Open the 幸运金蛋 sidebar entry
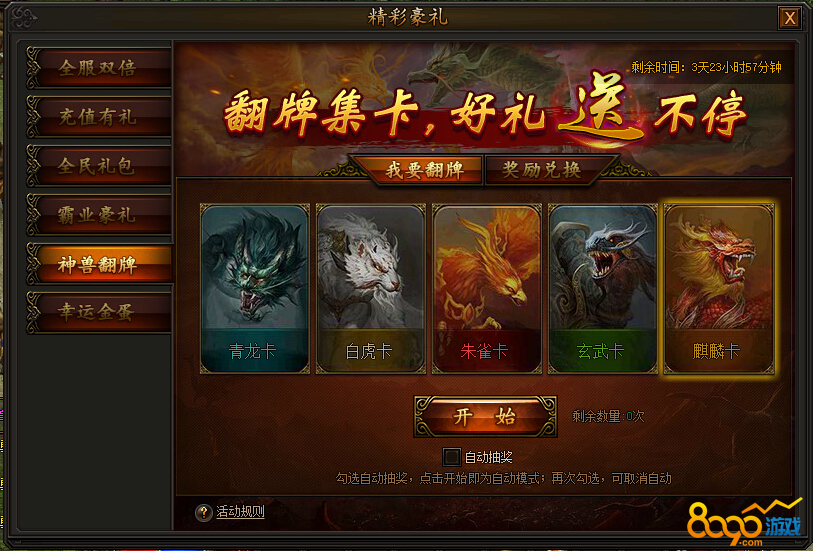The width and height of the screenshot is (813, 551). point(99,312)
